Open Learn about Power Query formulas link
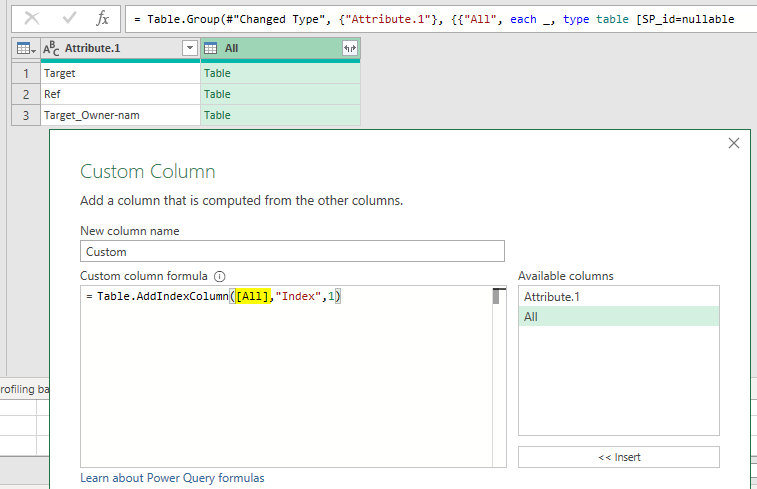The image size is (757, 489). coord(172,478)
